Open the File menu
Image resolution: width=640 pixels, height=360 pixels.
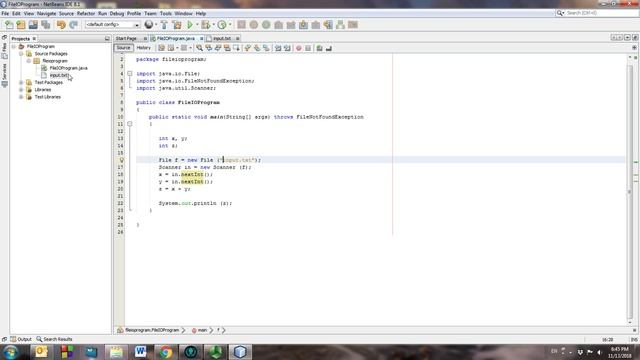pyautogui.click(x=5, y=13)
